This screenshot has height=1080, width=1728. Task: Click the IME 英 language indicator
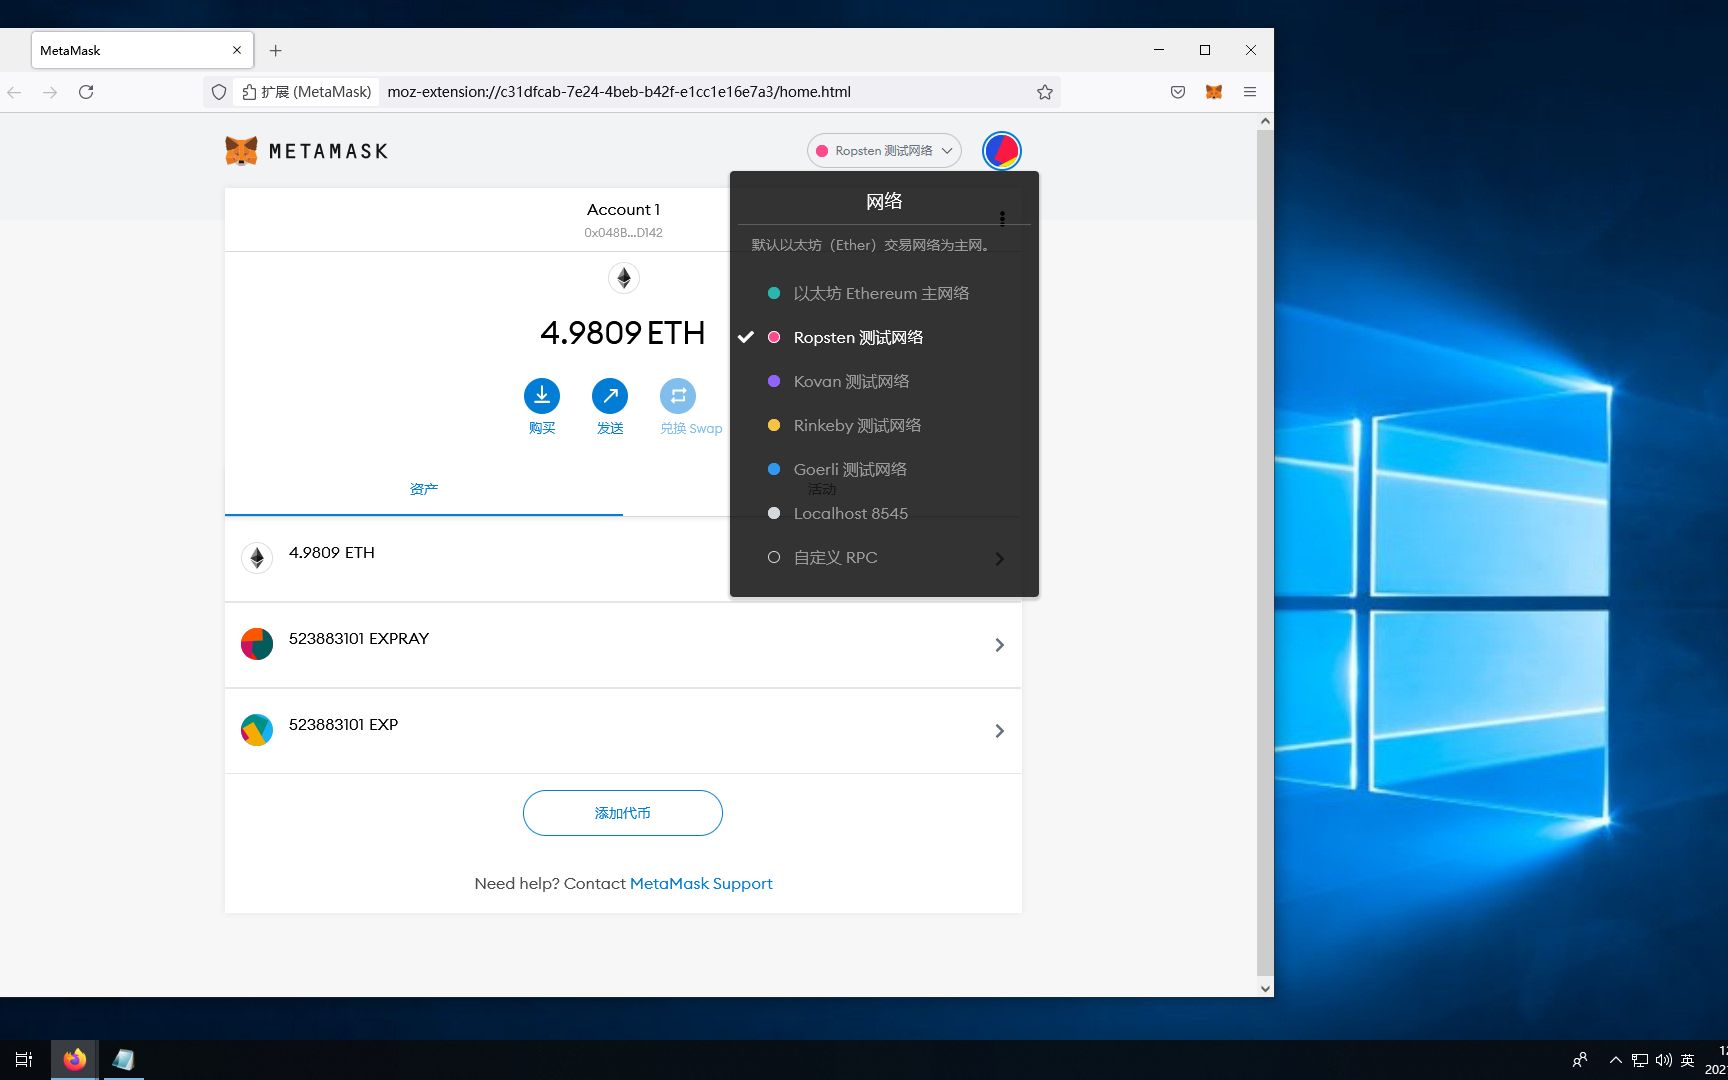[x=1688, y=1060]
